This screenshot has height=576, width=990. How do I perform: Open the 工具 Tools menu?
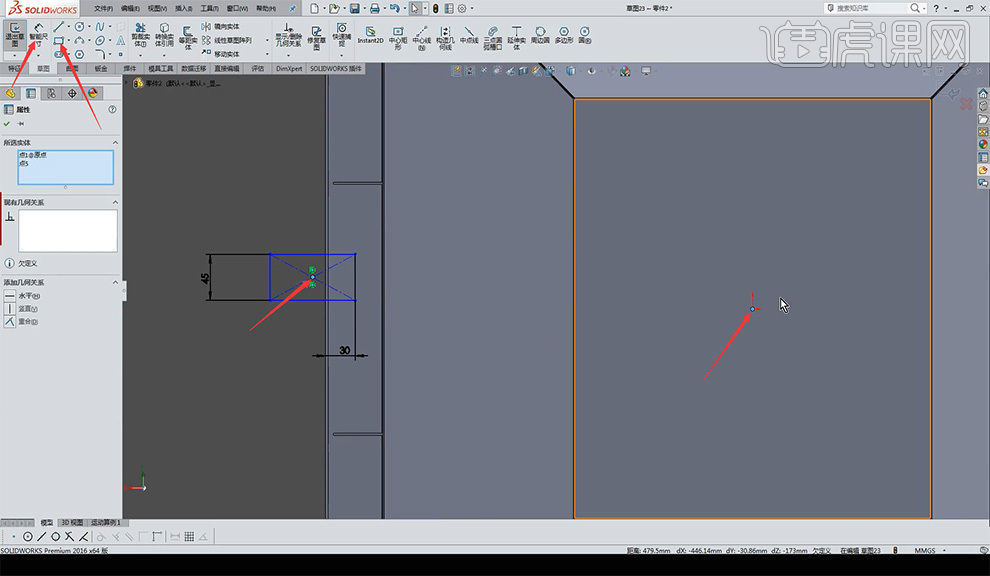pyautogui.click(x=210, y=8)
